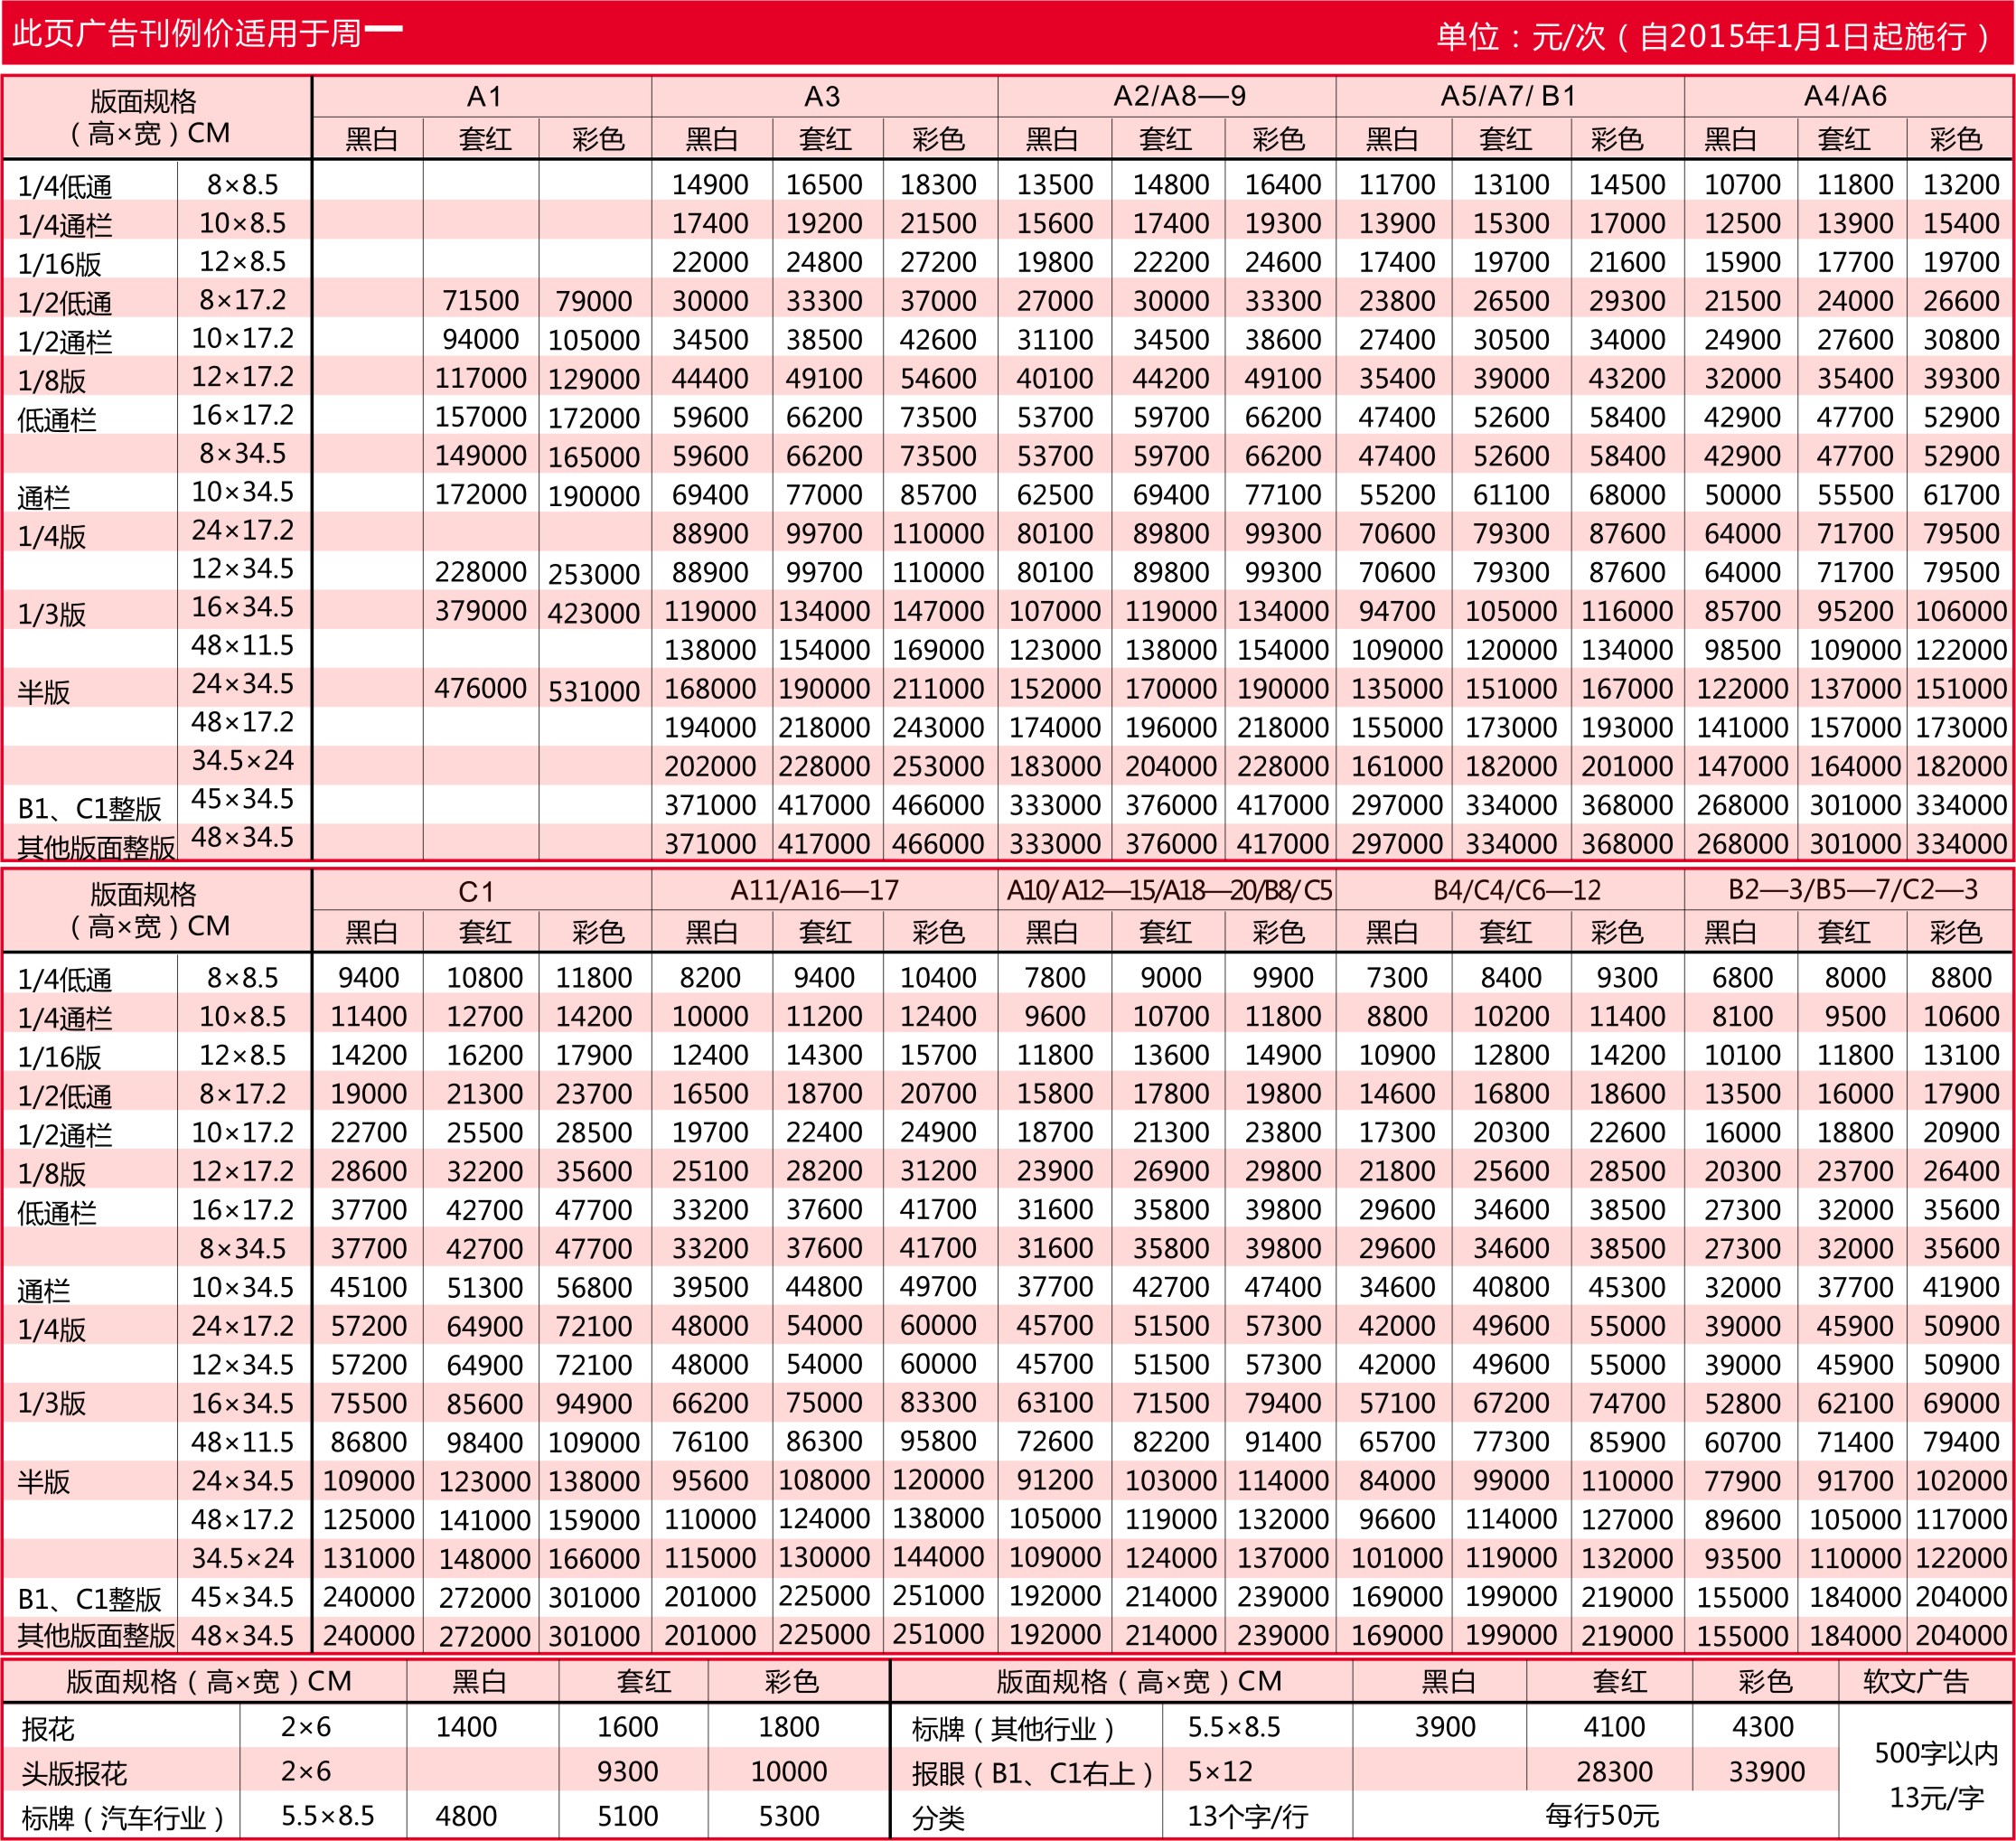Select the 71500 price cell

point(480,300)
